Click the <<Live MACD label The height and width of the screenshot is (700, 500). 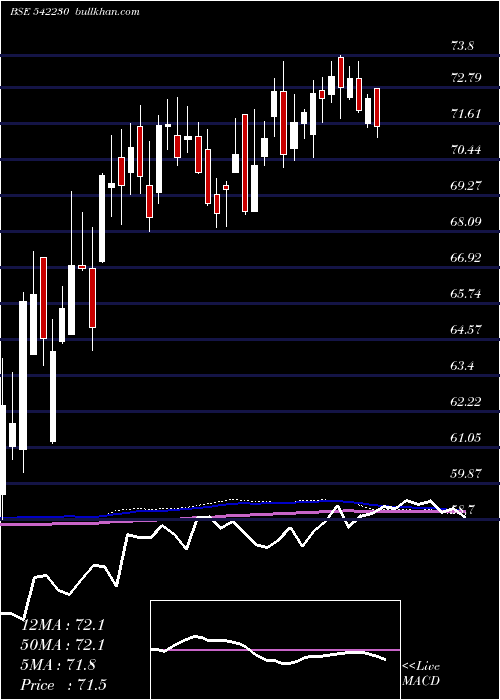point(421,674)
